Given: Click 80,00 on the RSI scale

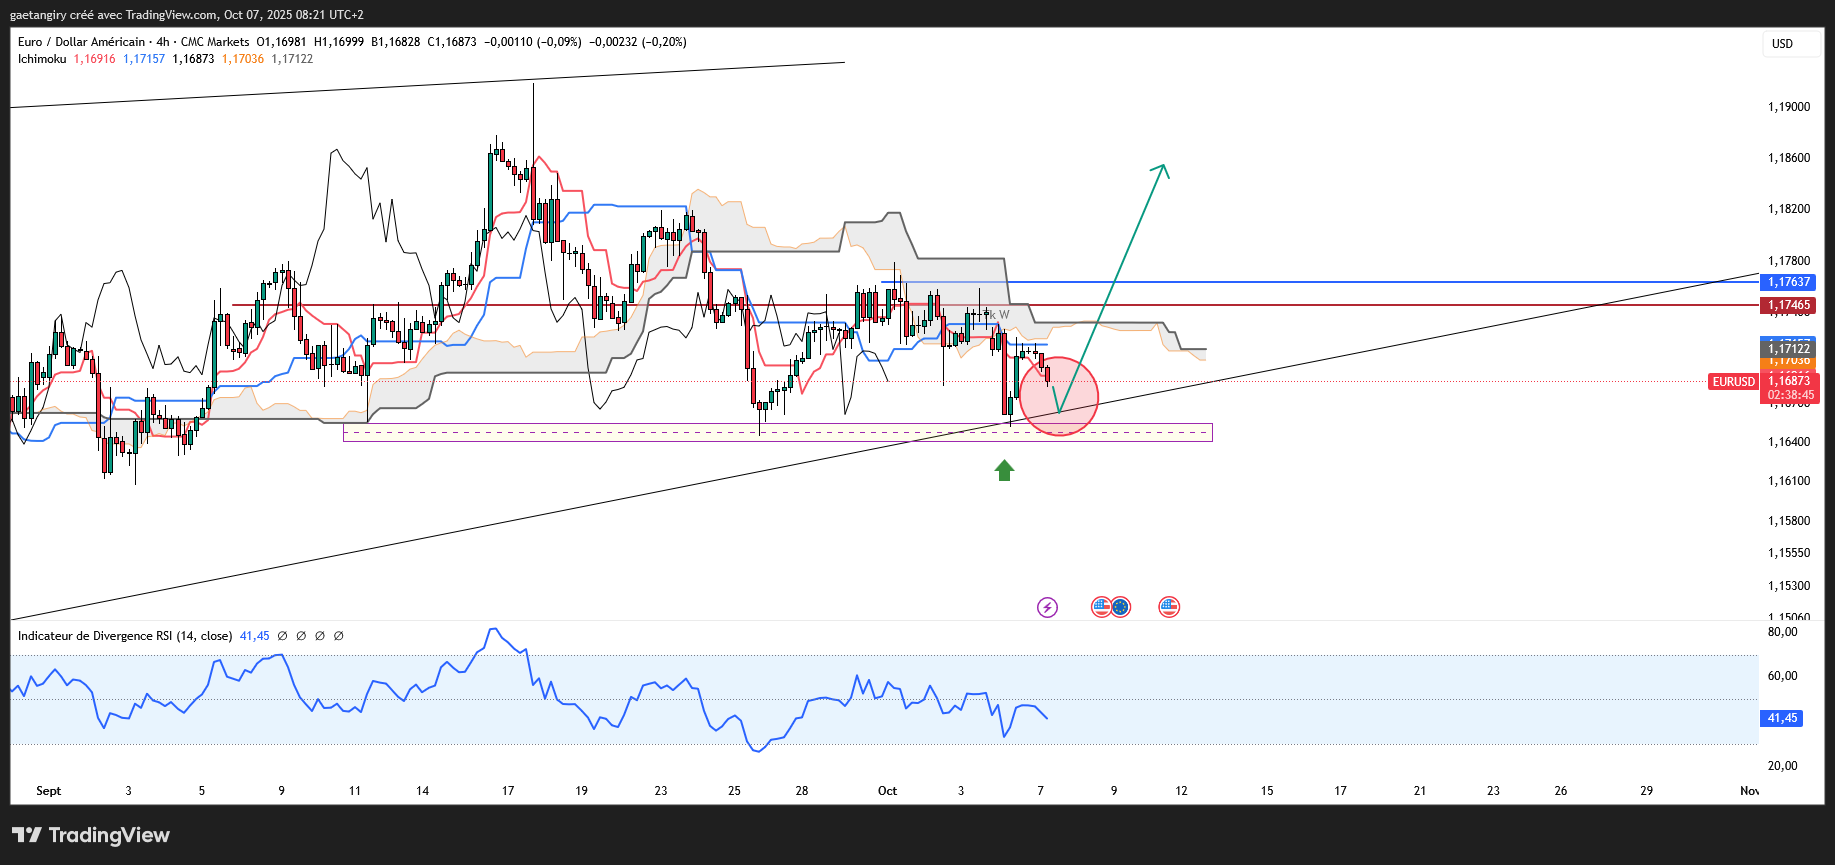Looking at the screenshot, I should pos(1782,632).
